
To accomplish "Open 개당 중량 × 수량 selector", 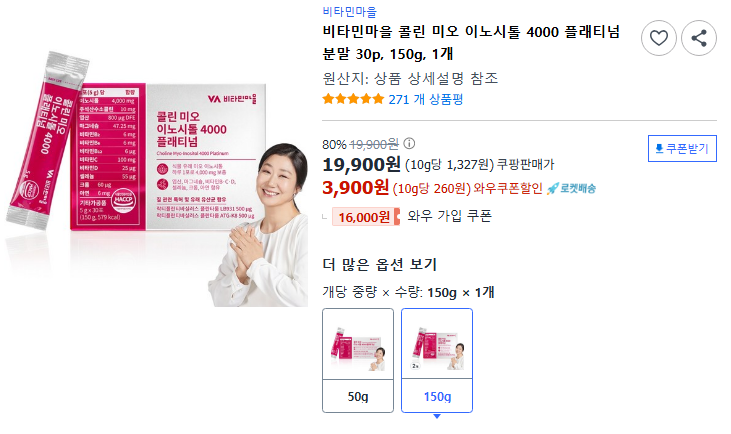I will pos(408,292).
